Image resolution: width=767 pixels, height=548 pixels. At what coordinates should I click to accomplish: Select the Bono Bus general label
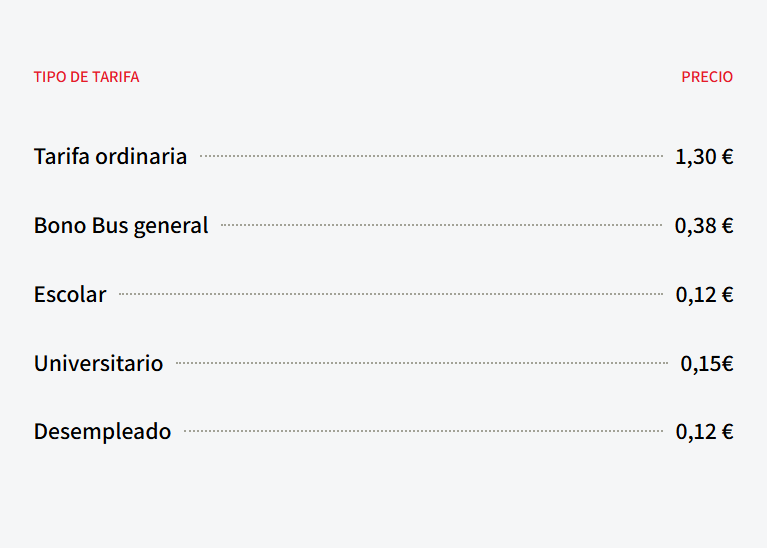click(121, 226)
